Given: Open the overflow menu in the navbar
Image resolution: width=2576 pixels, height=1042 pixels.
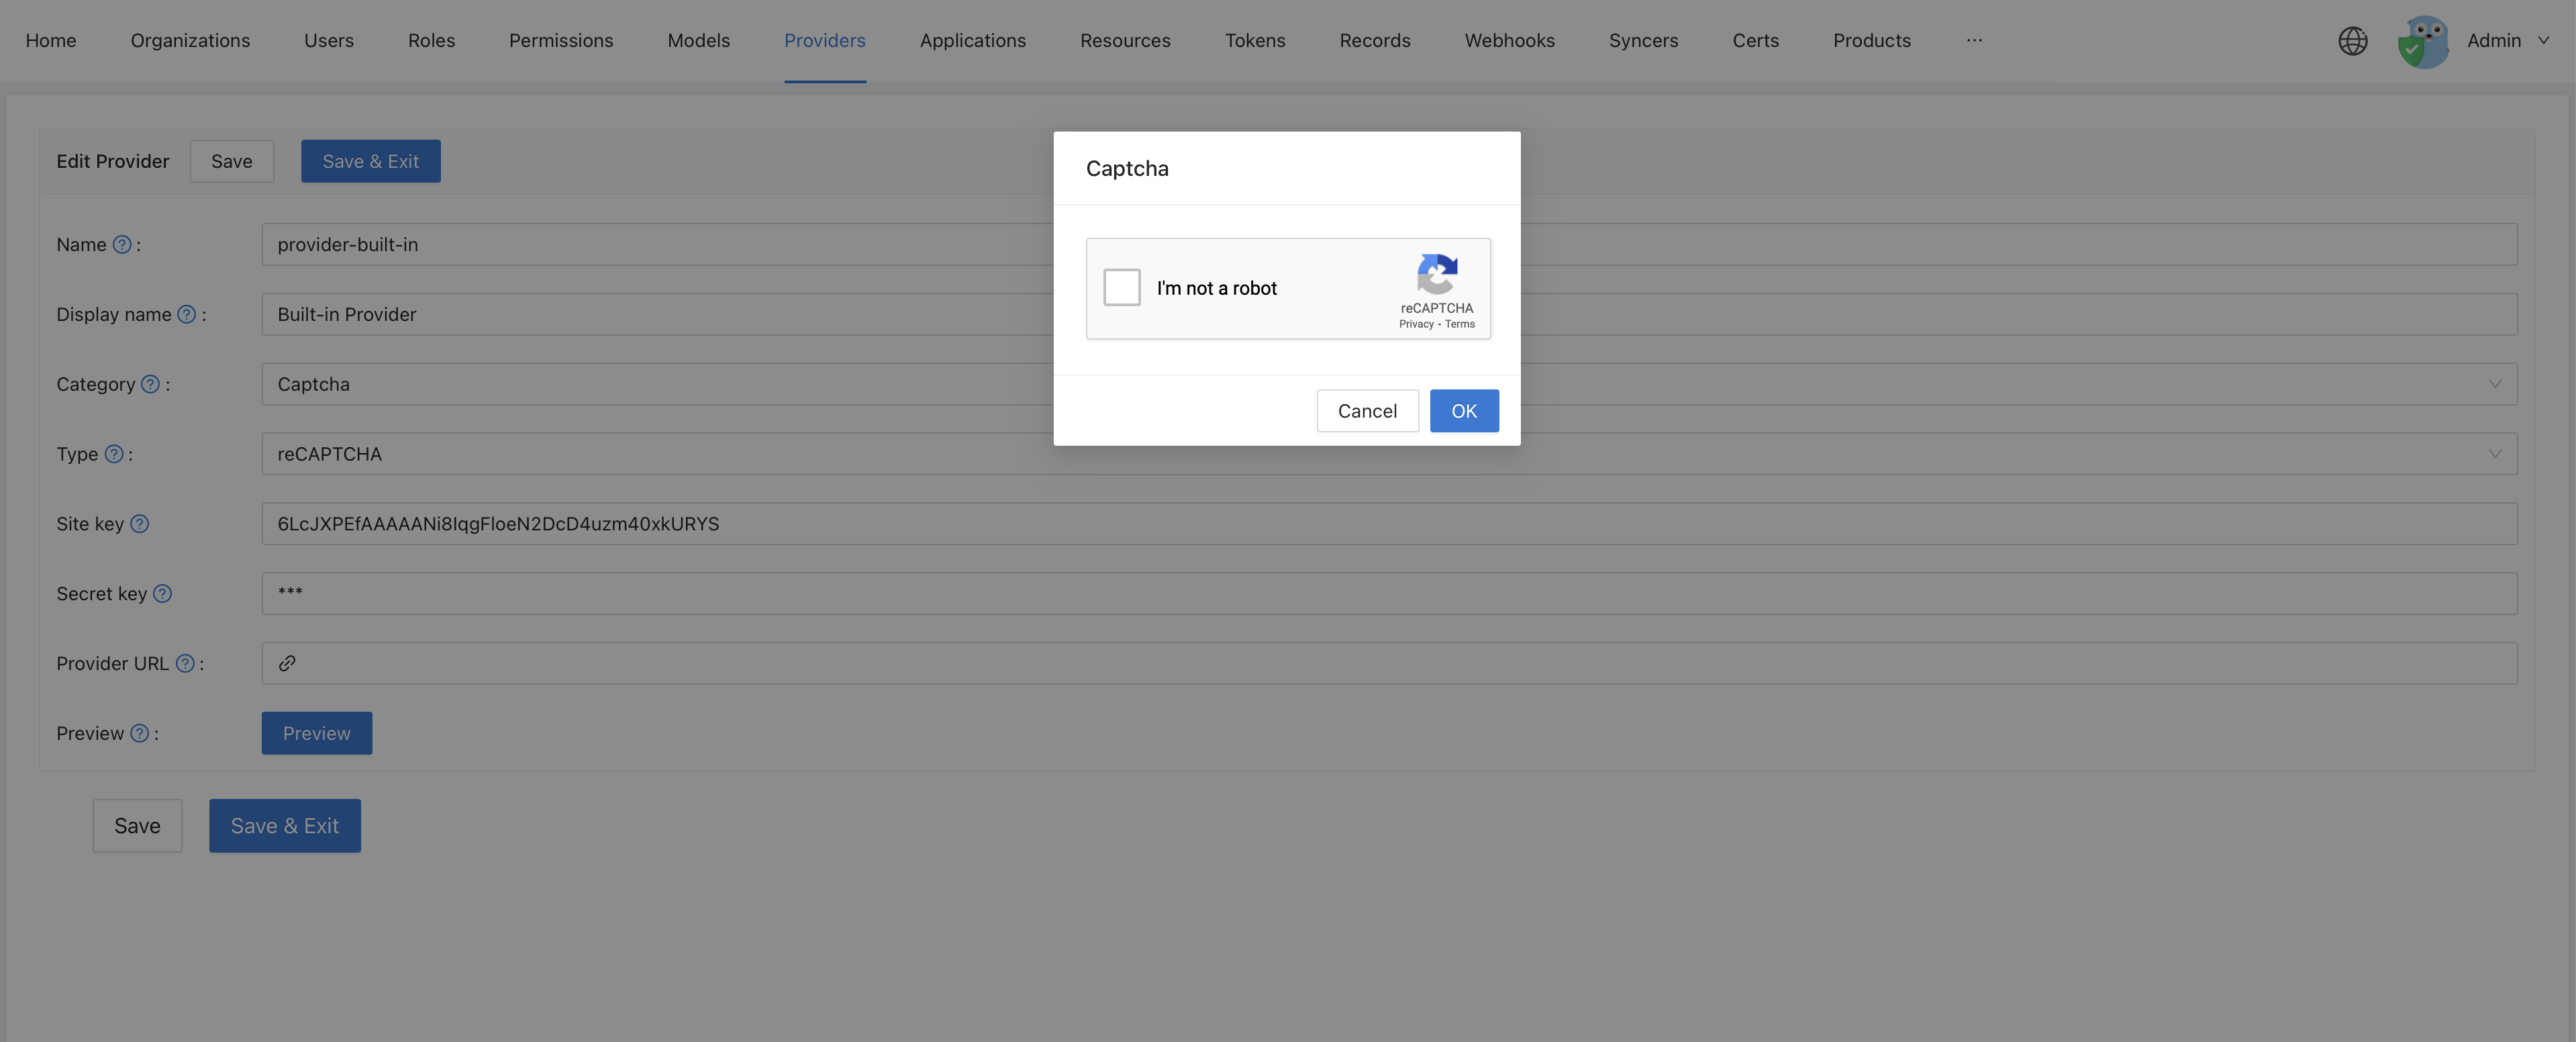Looking at the screenshot, I should pyautogui.click(x=1974, y=41).
